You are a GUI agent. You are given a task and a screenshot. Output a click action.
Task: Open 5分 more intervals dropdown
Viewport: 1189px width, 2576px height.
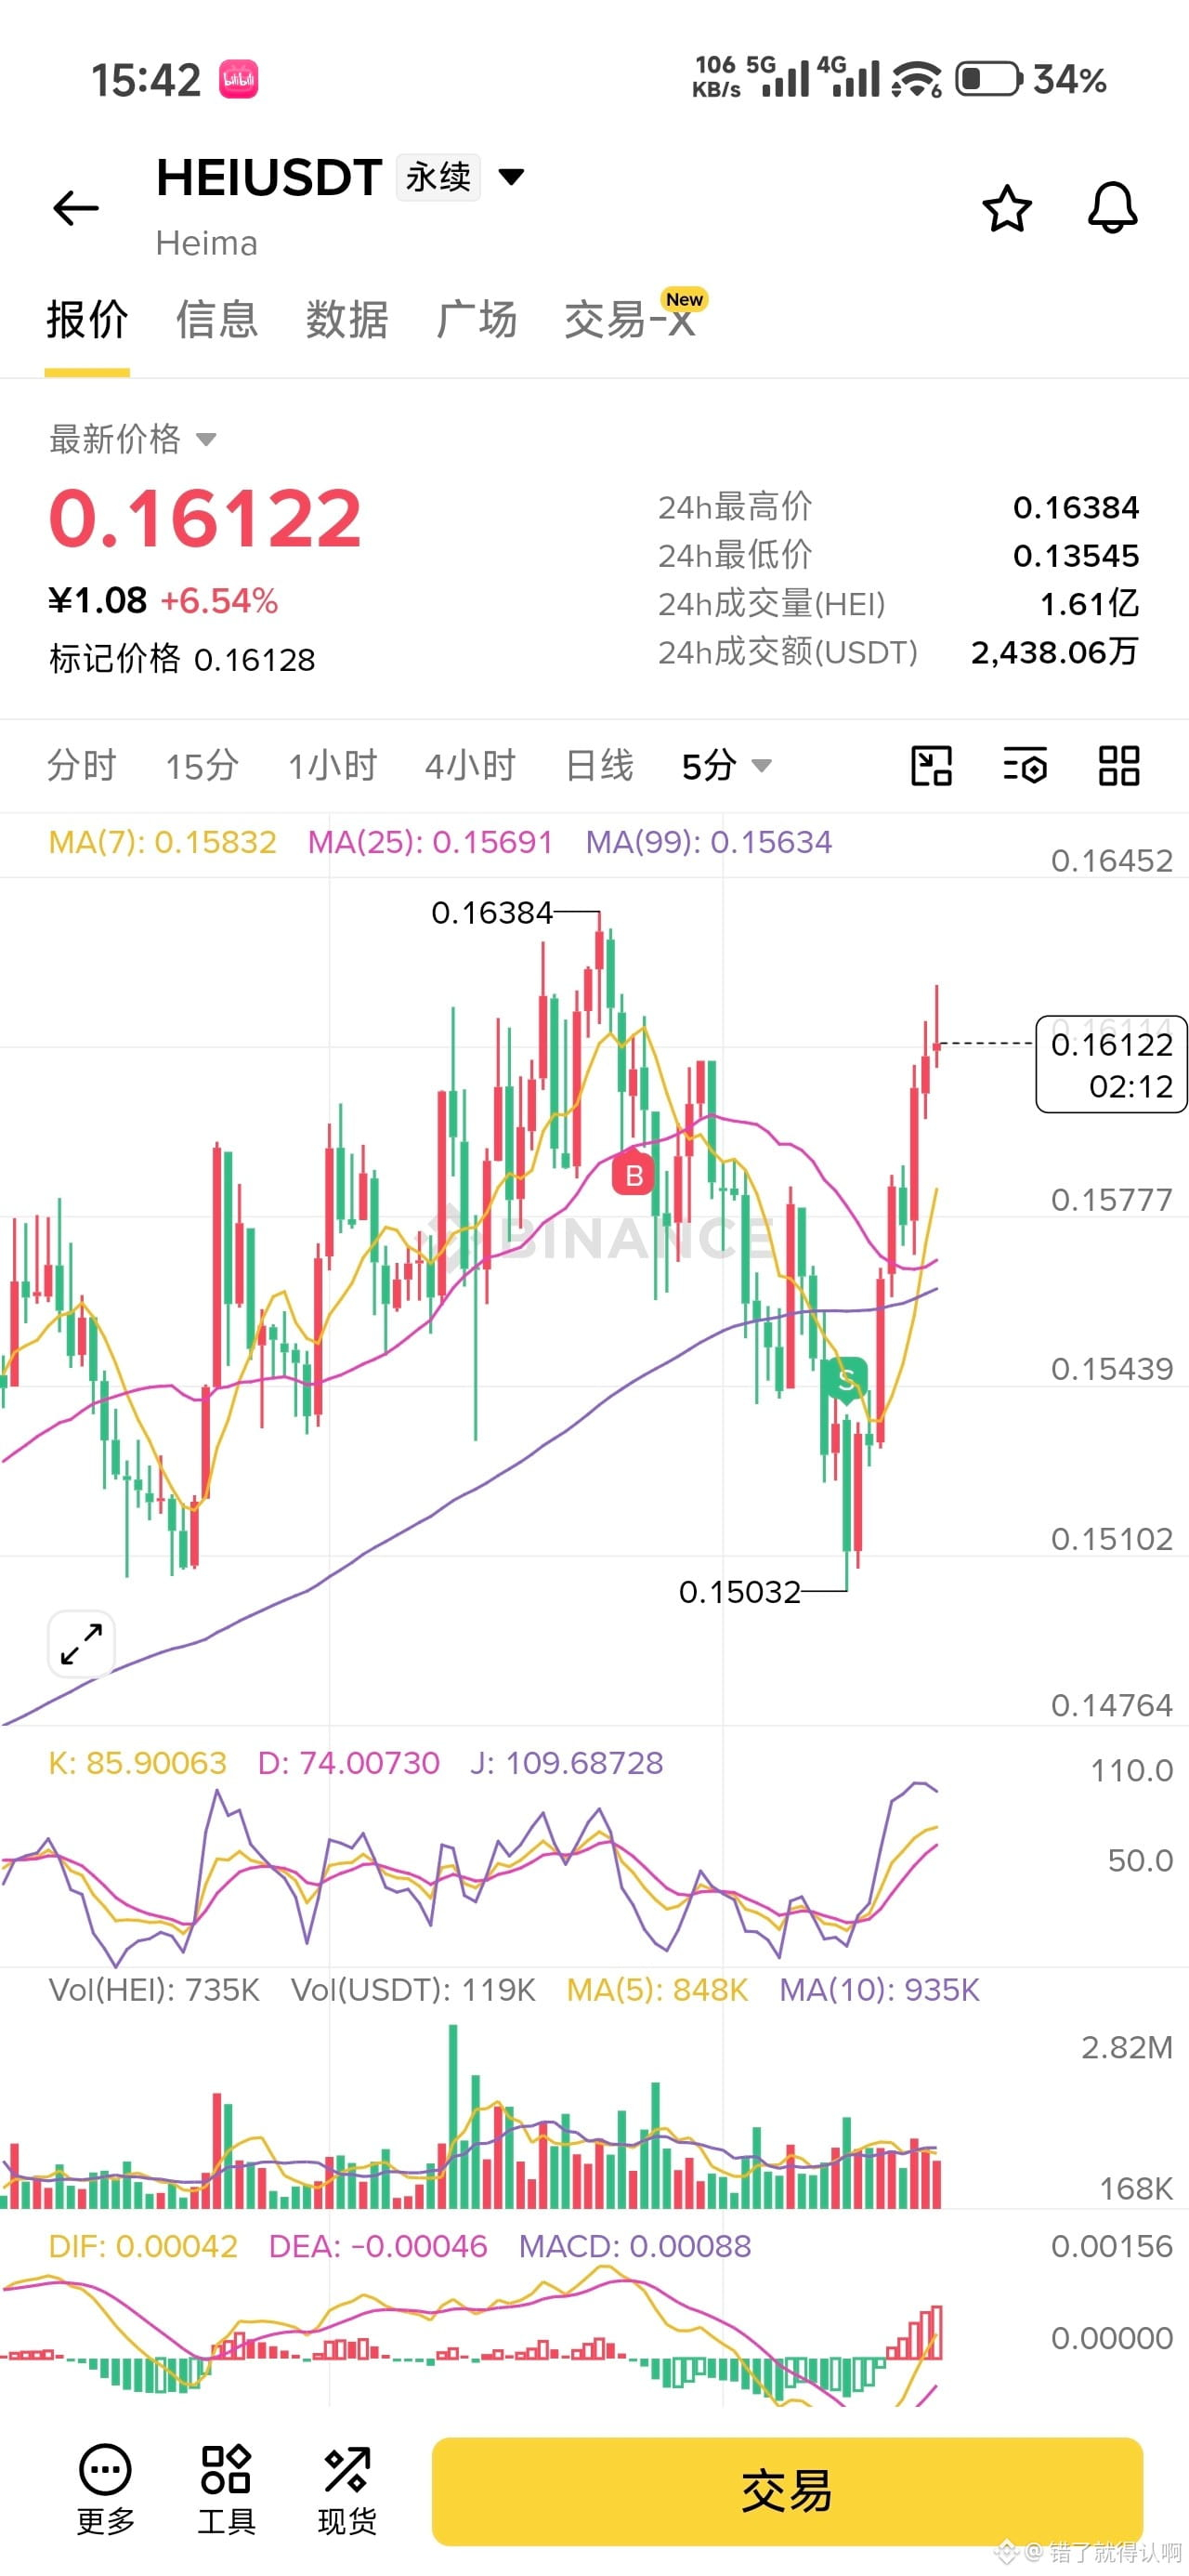727,766
